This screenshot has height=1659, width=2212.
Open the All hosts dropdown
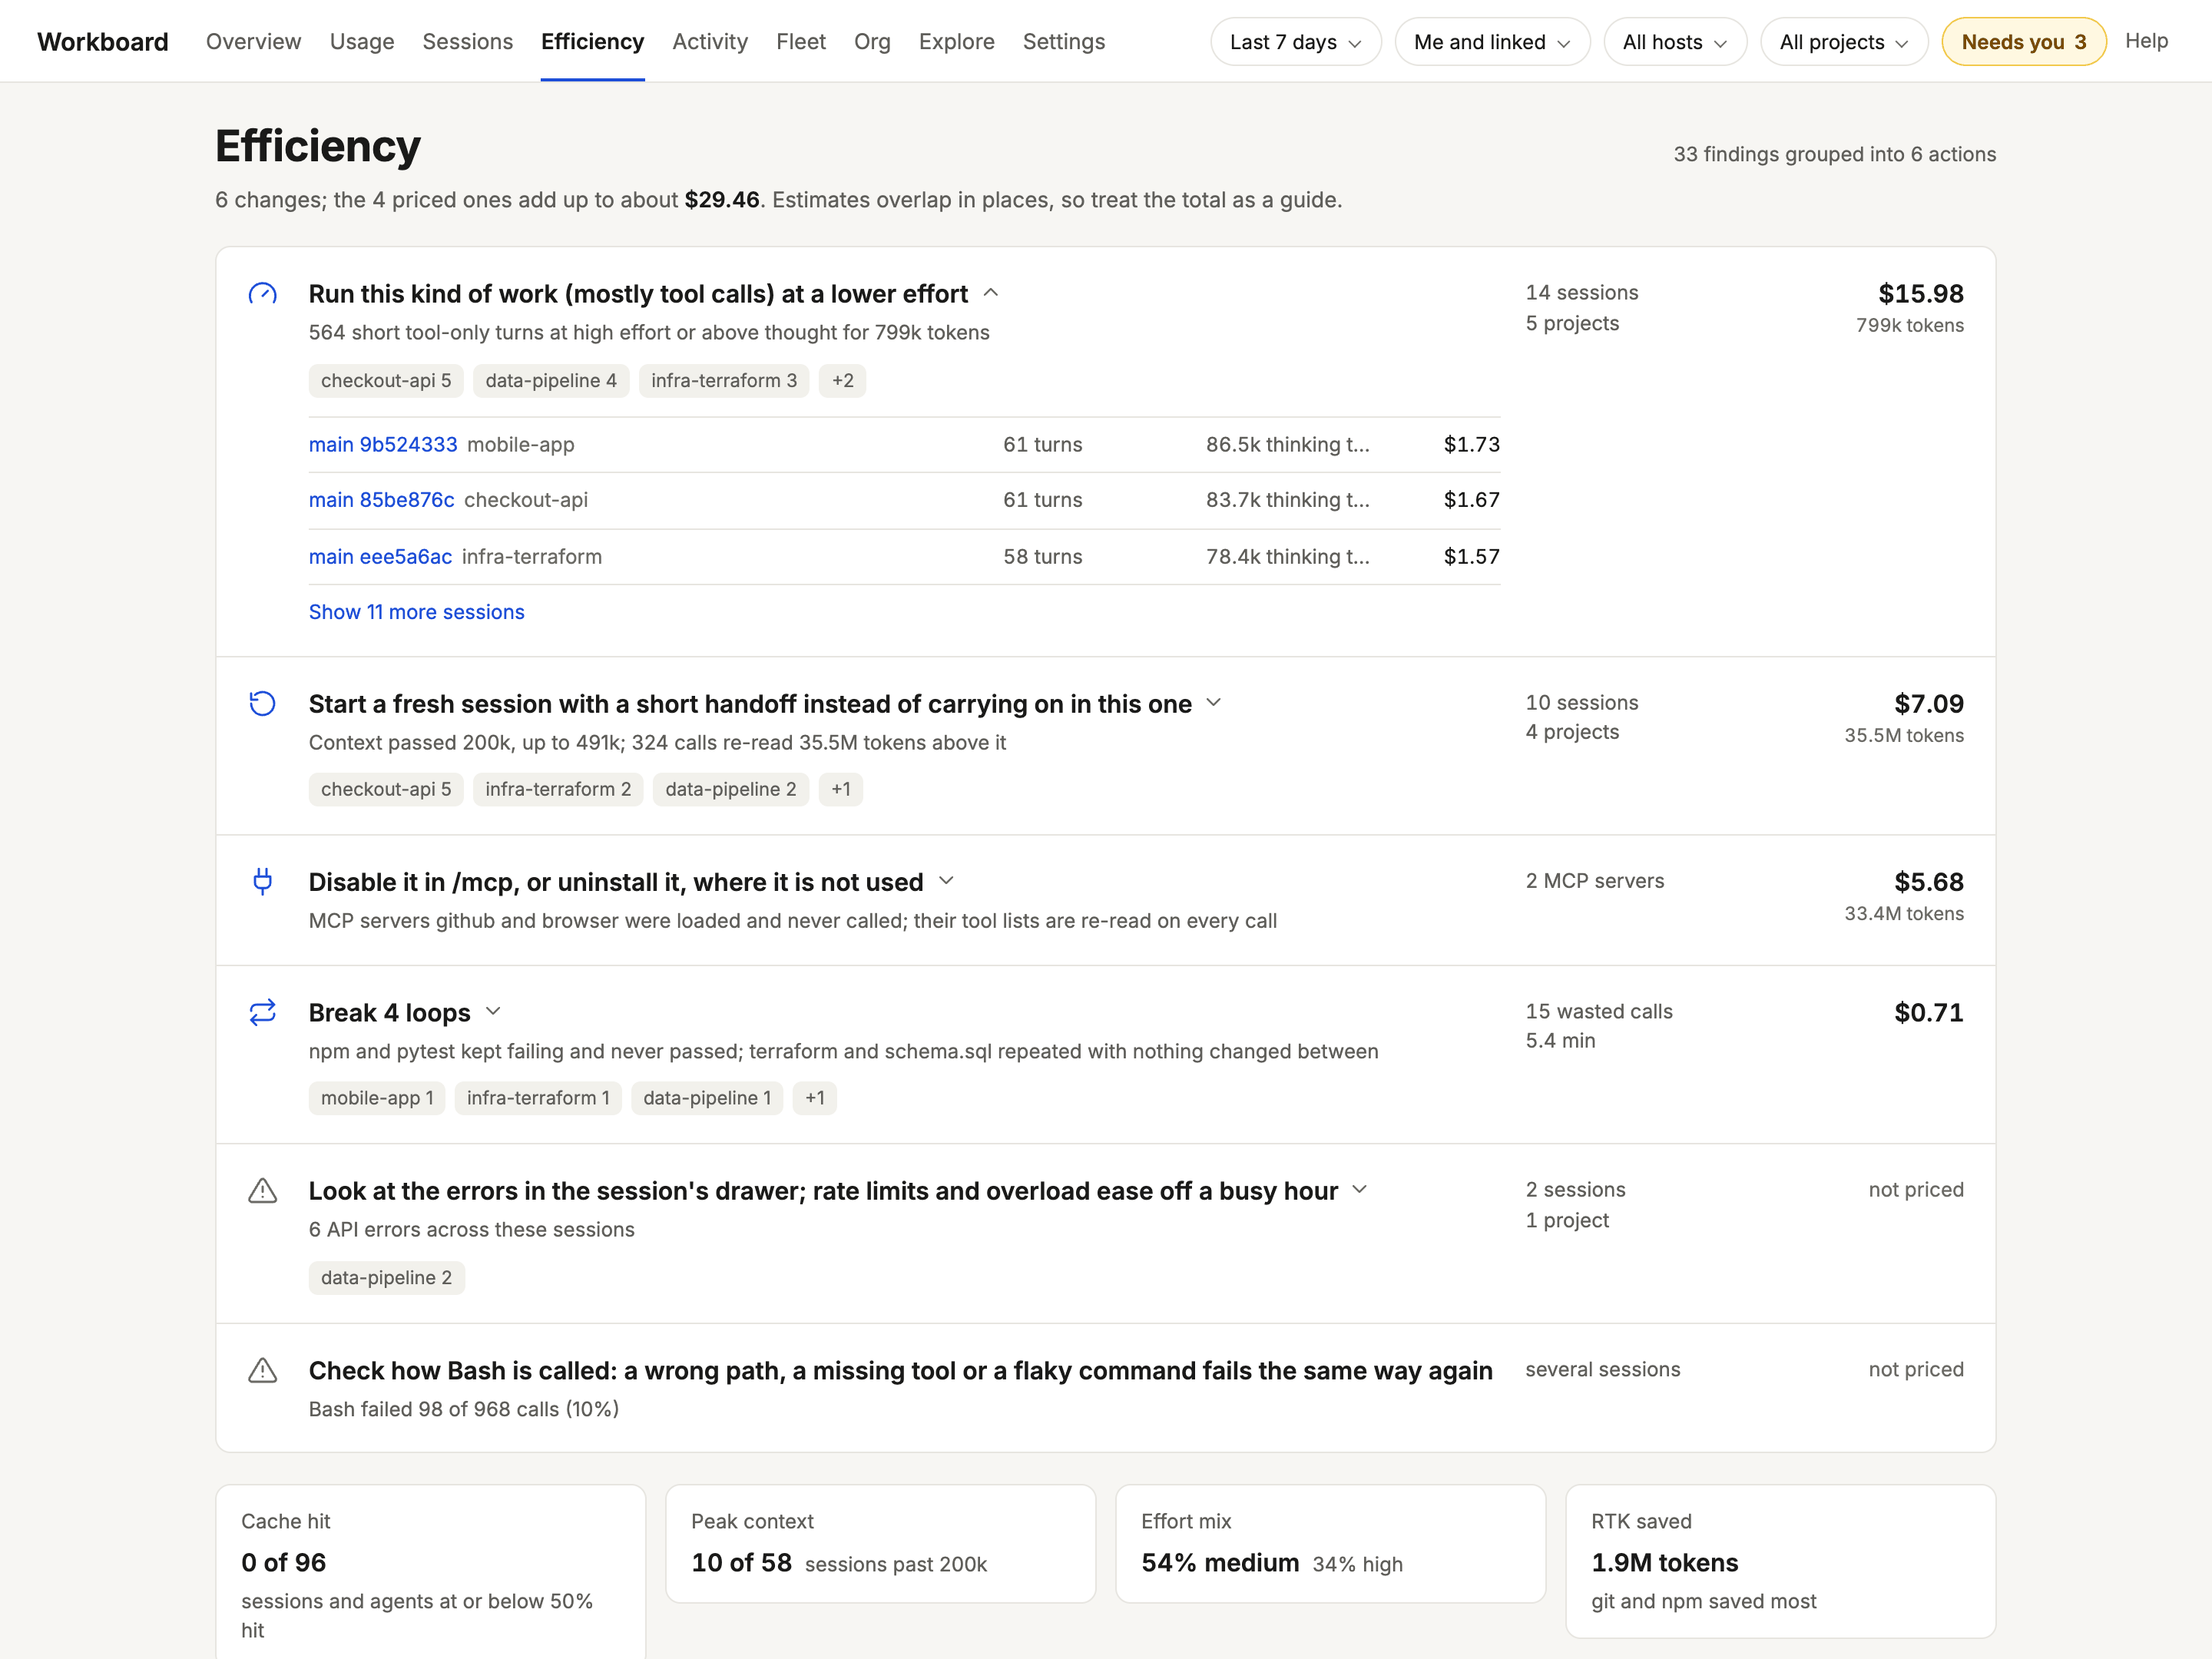[x=1675, y=42]
